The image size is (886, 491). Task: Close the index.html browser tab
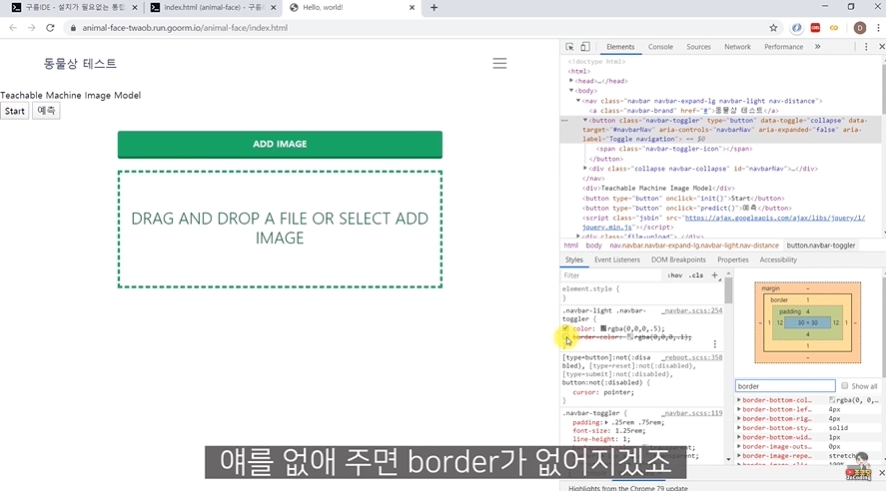273,7
